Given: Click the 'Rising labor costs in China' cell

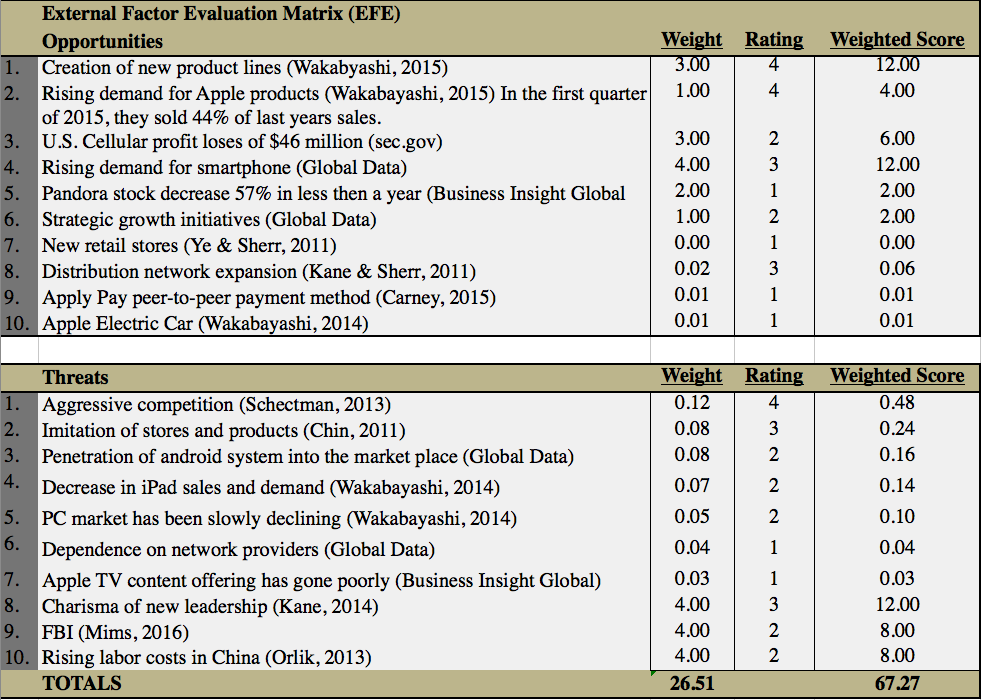Looking at the screenshot, I should point(206,657).
